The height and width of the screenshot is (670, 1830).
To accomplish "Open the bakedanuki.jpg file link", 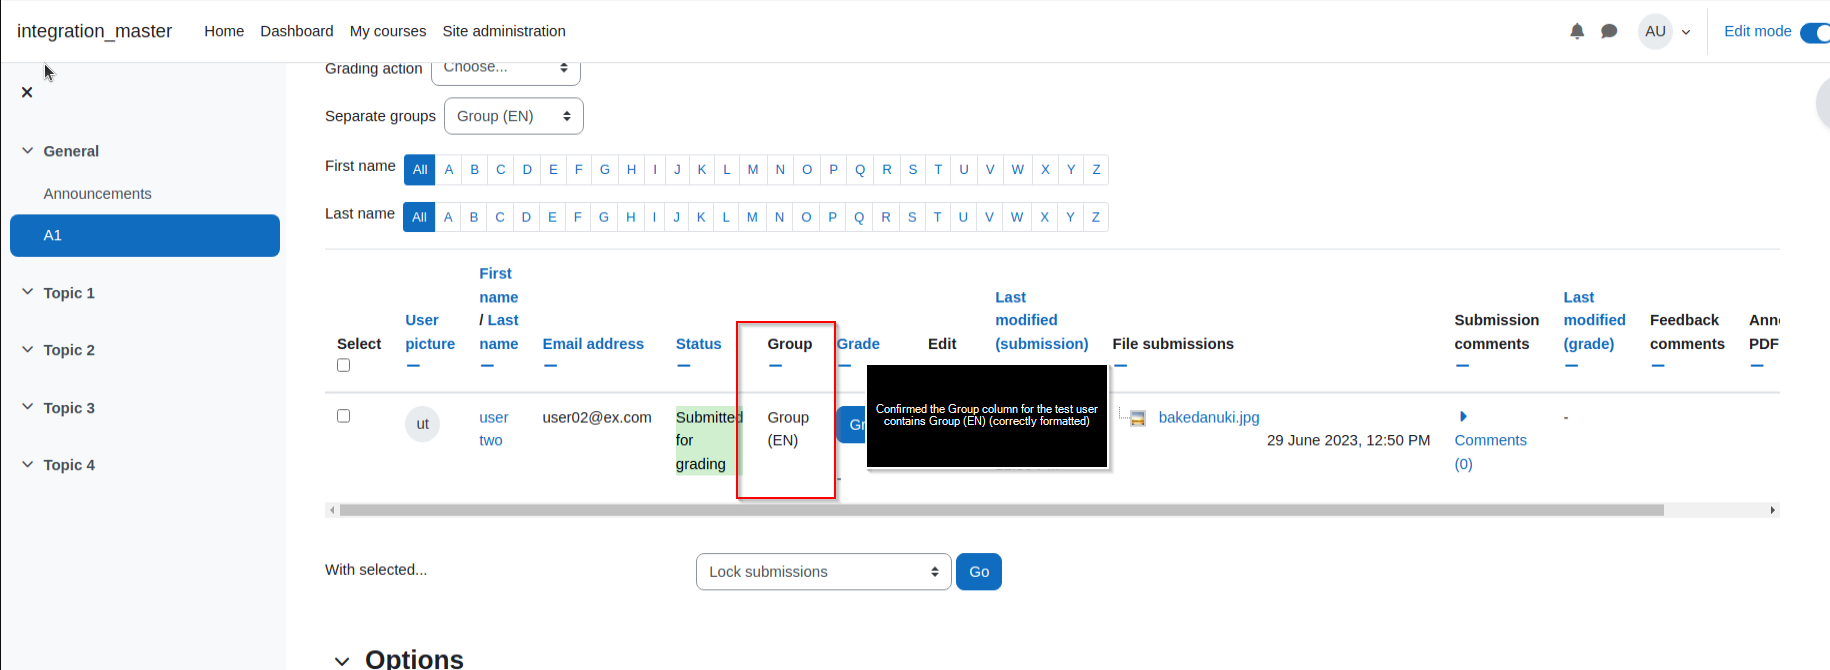I will click(x=1209, y=417).
